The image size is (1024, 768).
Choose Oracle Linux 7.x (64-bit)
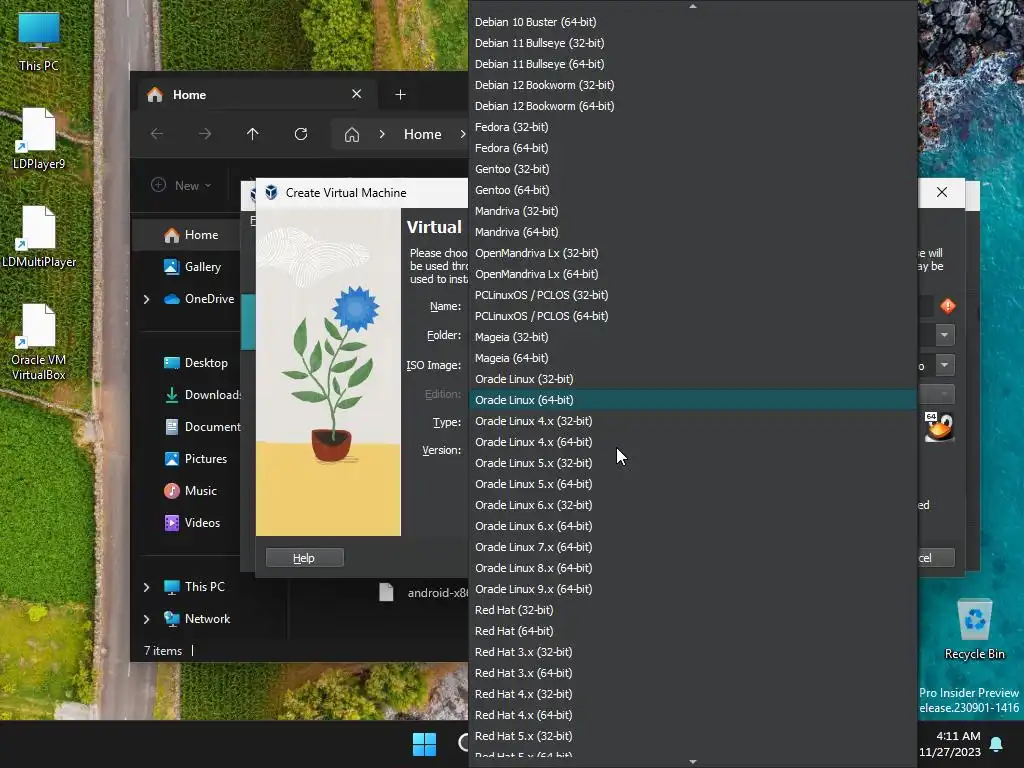coord(692,547)
